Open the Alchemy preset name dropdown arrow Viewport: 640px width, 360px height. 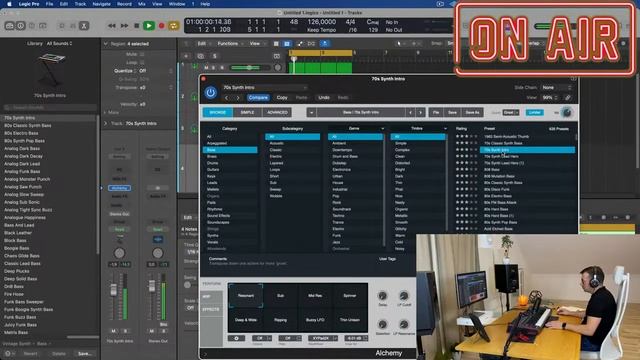click(311, 112)
